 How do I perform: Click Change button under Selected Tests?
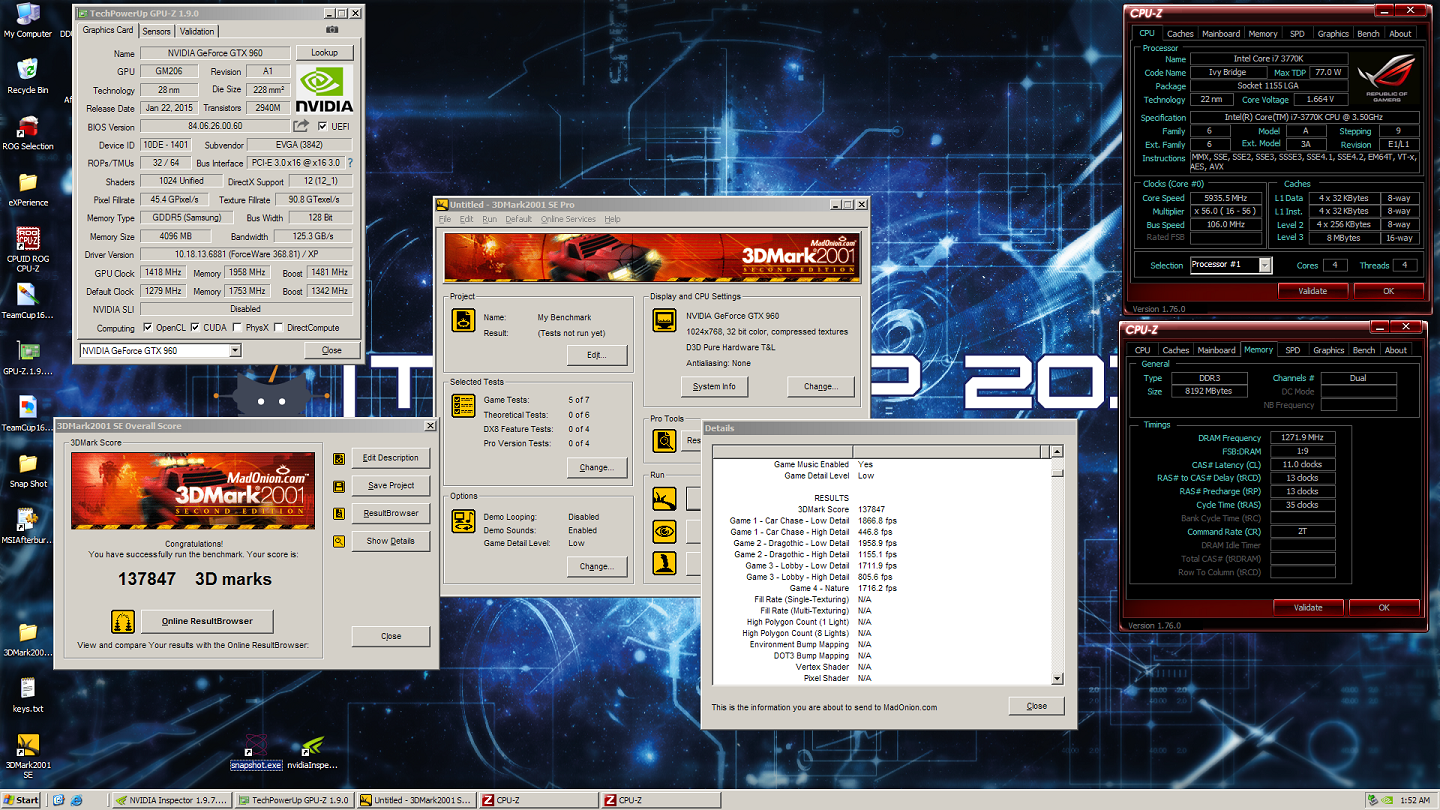596,467
